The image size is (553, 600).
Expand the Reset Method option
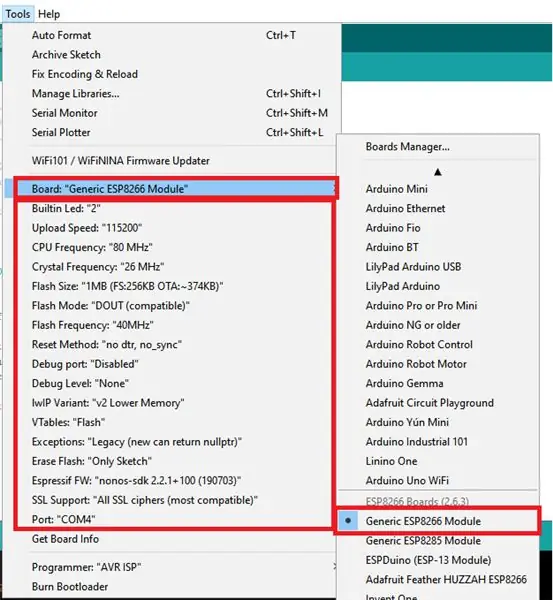(x=172, y=345)
